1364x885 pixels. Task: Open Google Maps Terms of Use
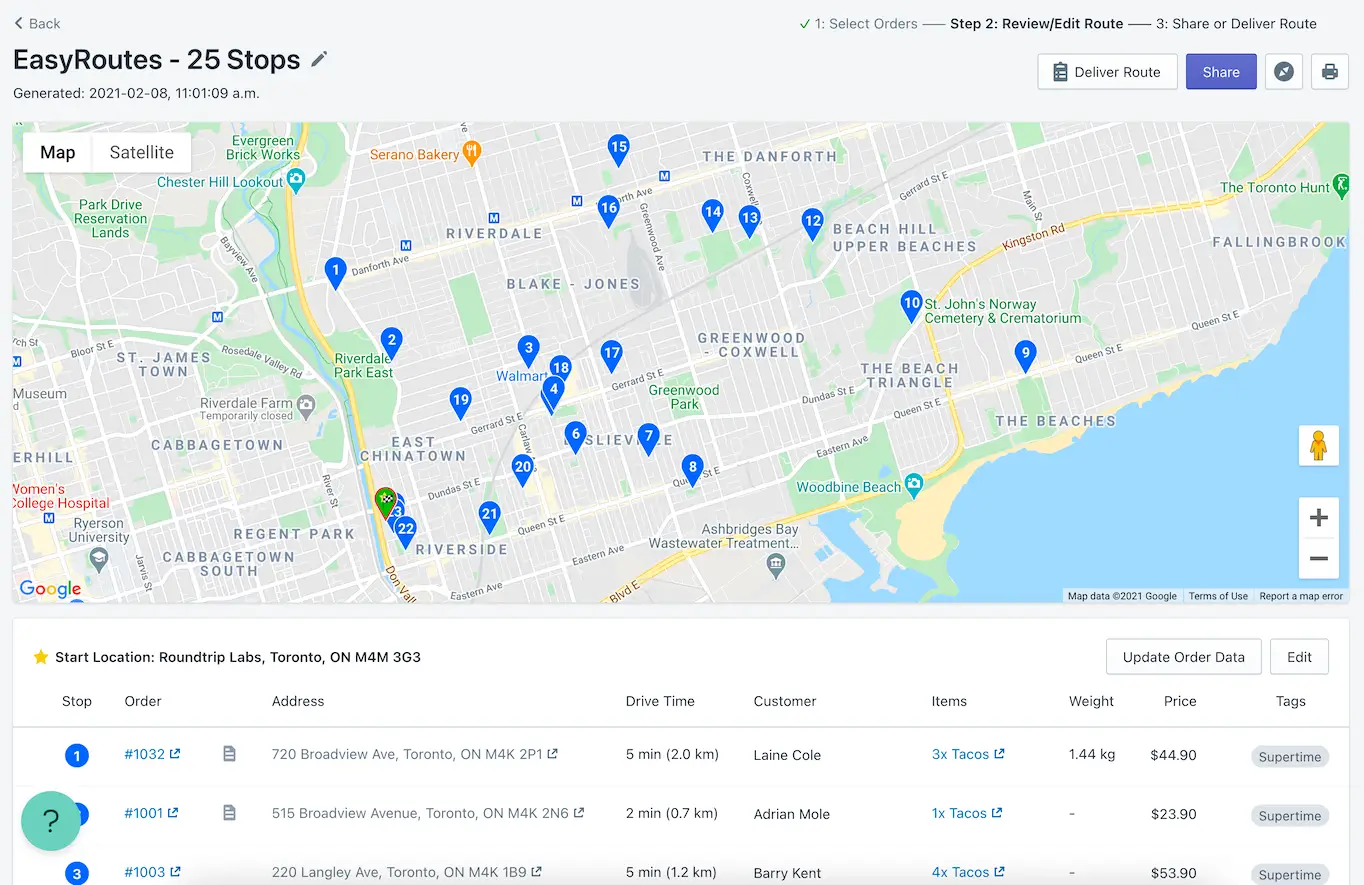point(1218,596)
